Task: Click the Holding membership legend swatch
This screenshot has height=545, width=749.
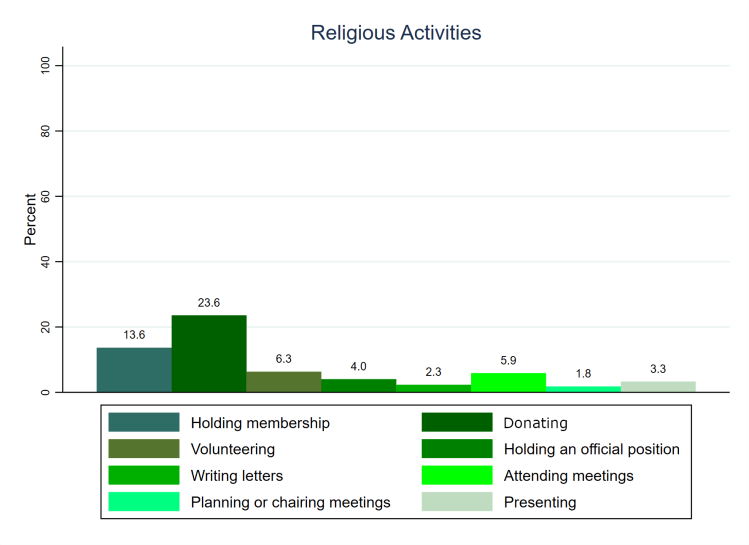Action: pyautogui.click(x=144, y=423)
